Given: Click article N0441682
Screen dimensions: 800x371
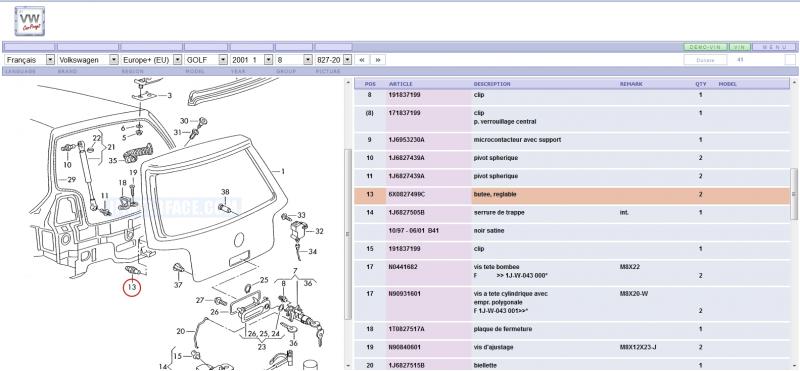Looking at the screenshot, I should [x=403, y=267].
